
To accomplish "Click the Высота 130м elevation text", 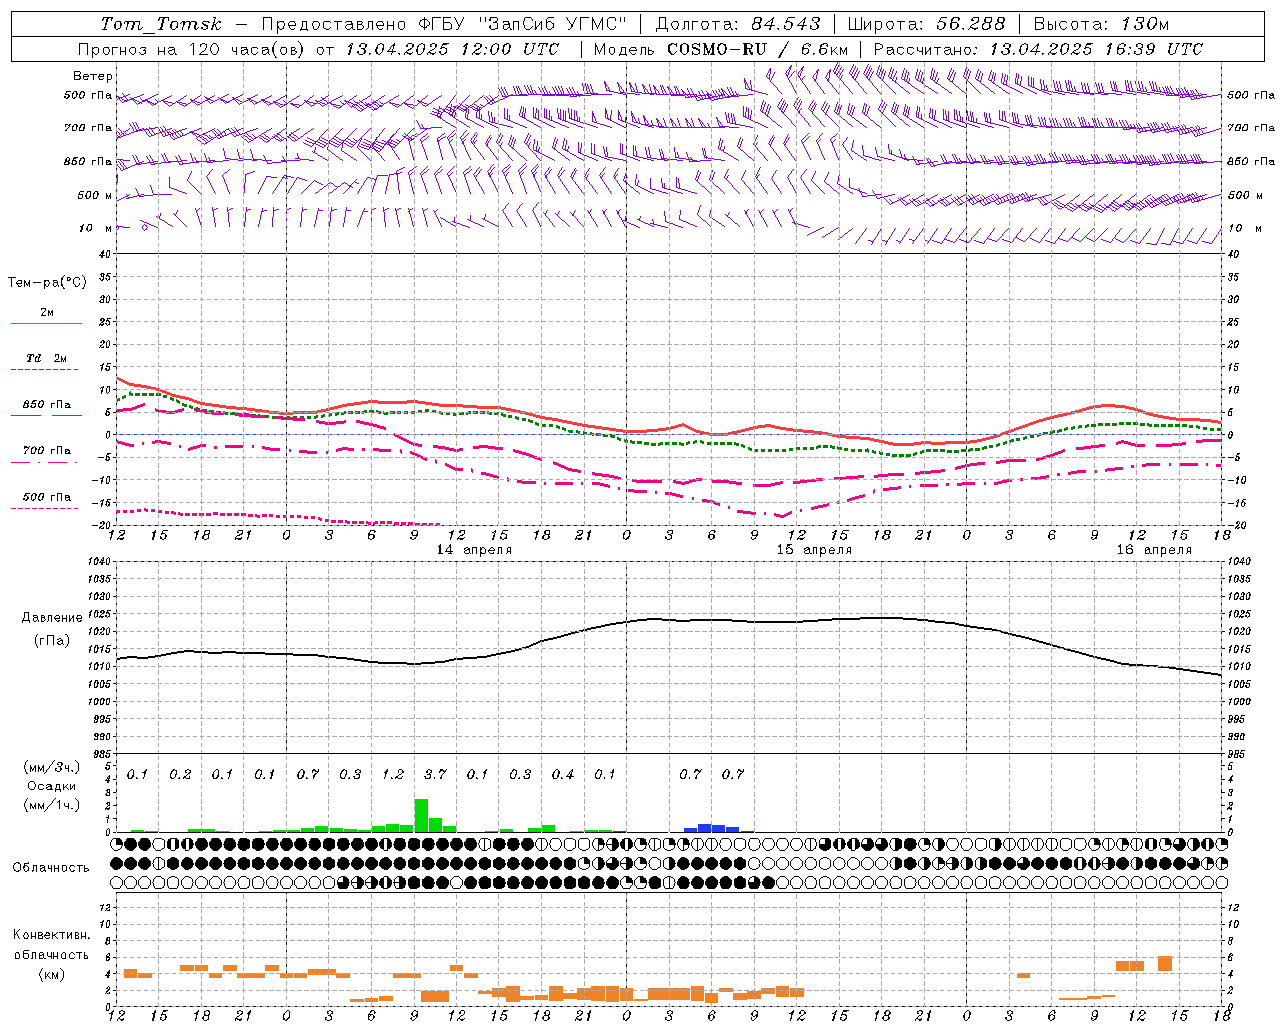I will [x=1101, y=24].
